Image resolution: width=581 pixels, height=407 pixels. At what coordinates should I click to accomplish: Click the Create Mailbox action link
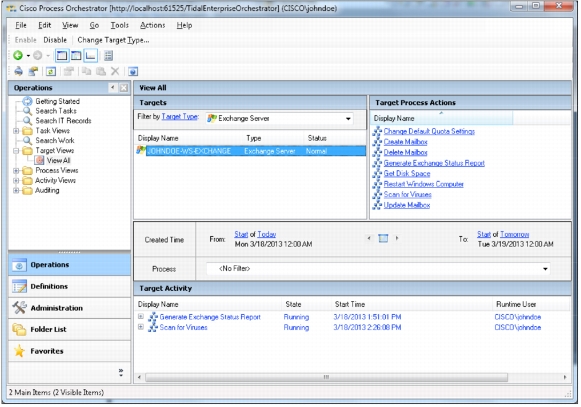[405, 142]
